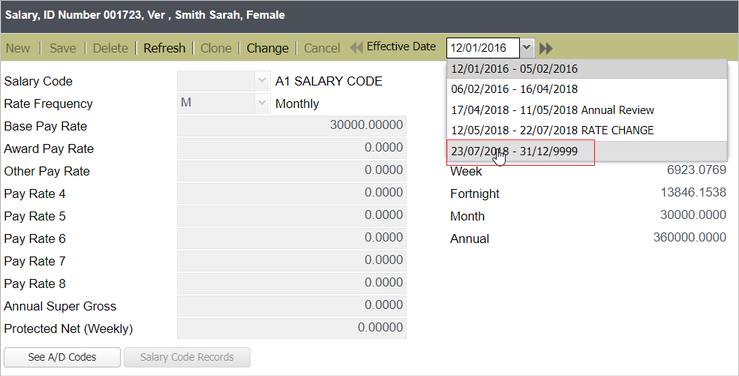Choose 17/04/2018 - 11/05/2018 Annual Review entry
This screenshot has height=376, width=739.
[587, 110]
